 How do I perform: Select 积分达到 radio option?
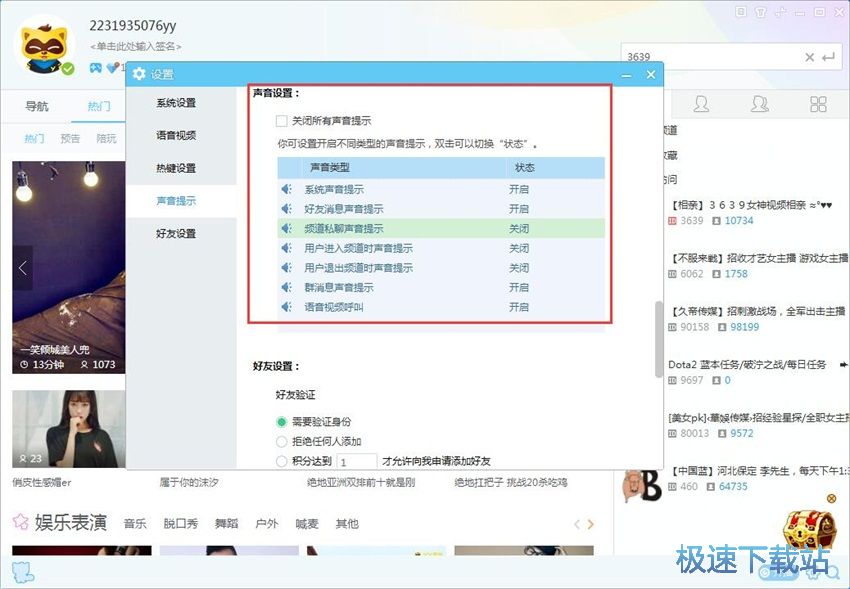pyautogui.click(x=281, y=461)
